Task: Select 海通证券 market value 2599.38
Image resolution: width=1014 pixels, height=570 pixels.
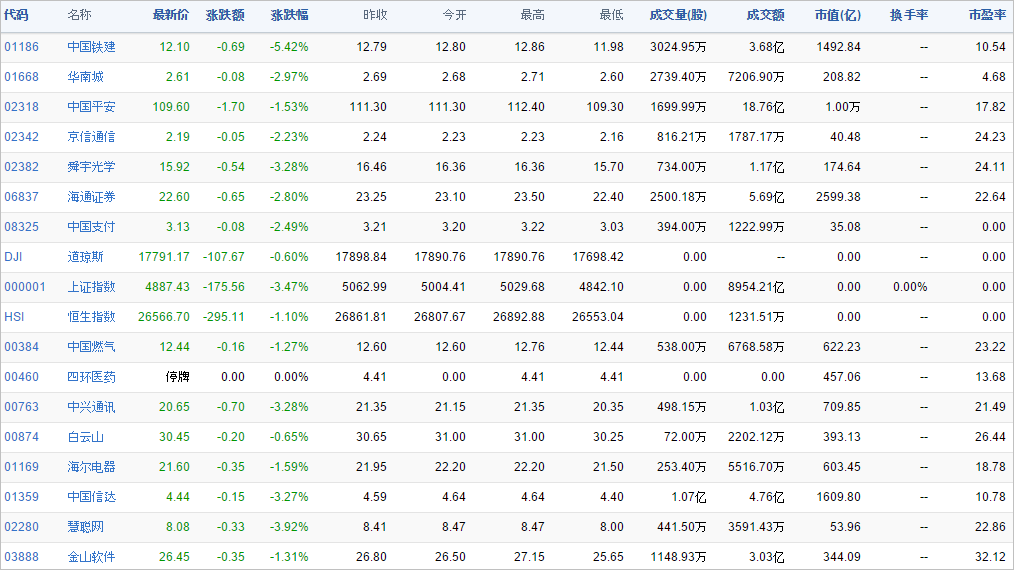Action: point(838,197)
